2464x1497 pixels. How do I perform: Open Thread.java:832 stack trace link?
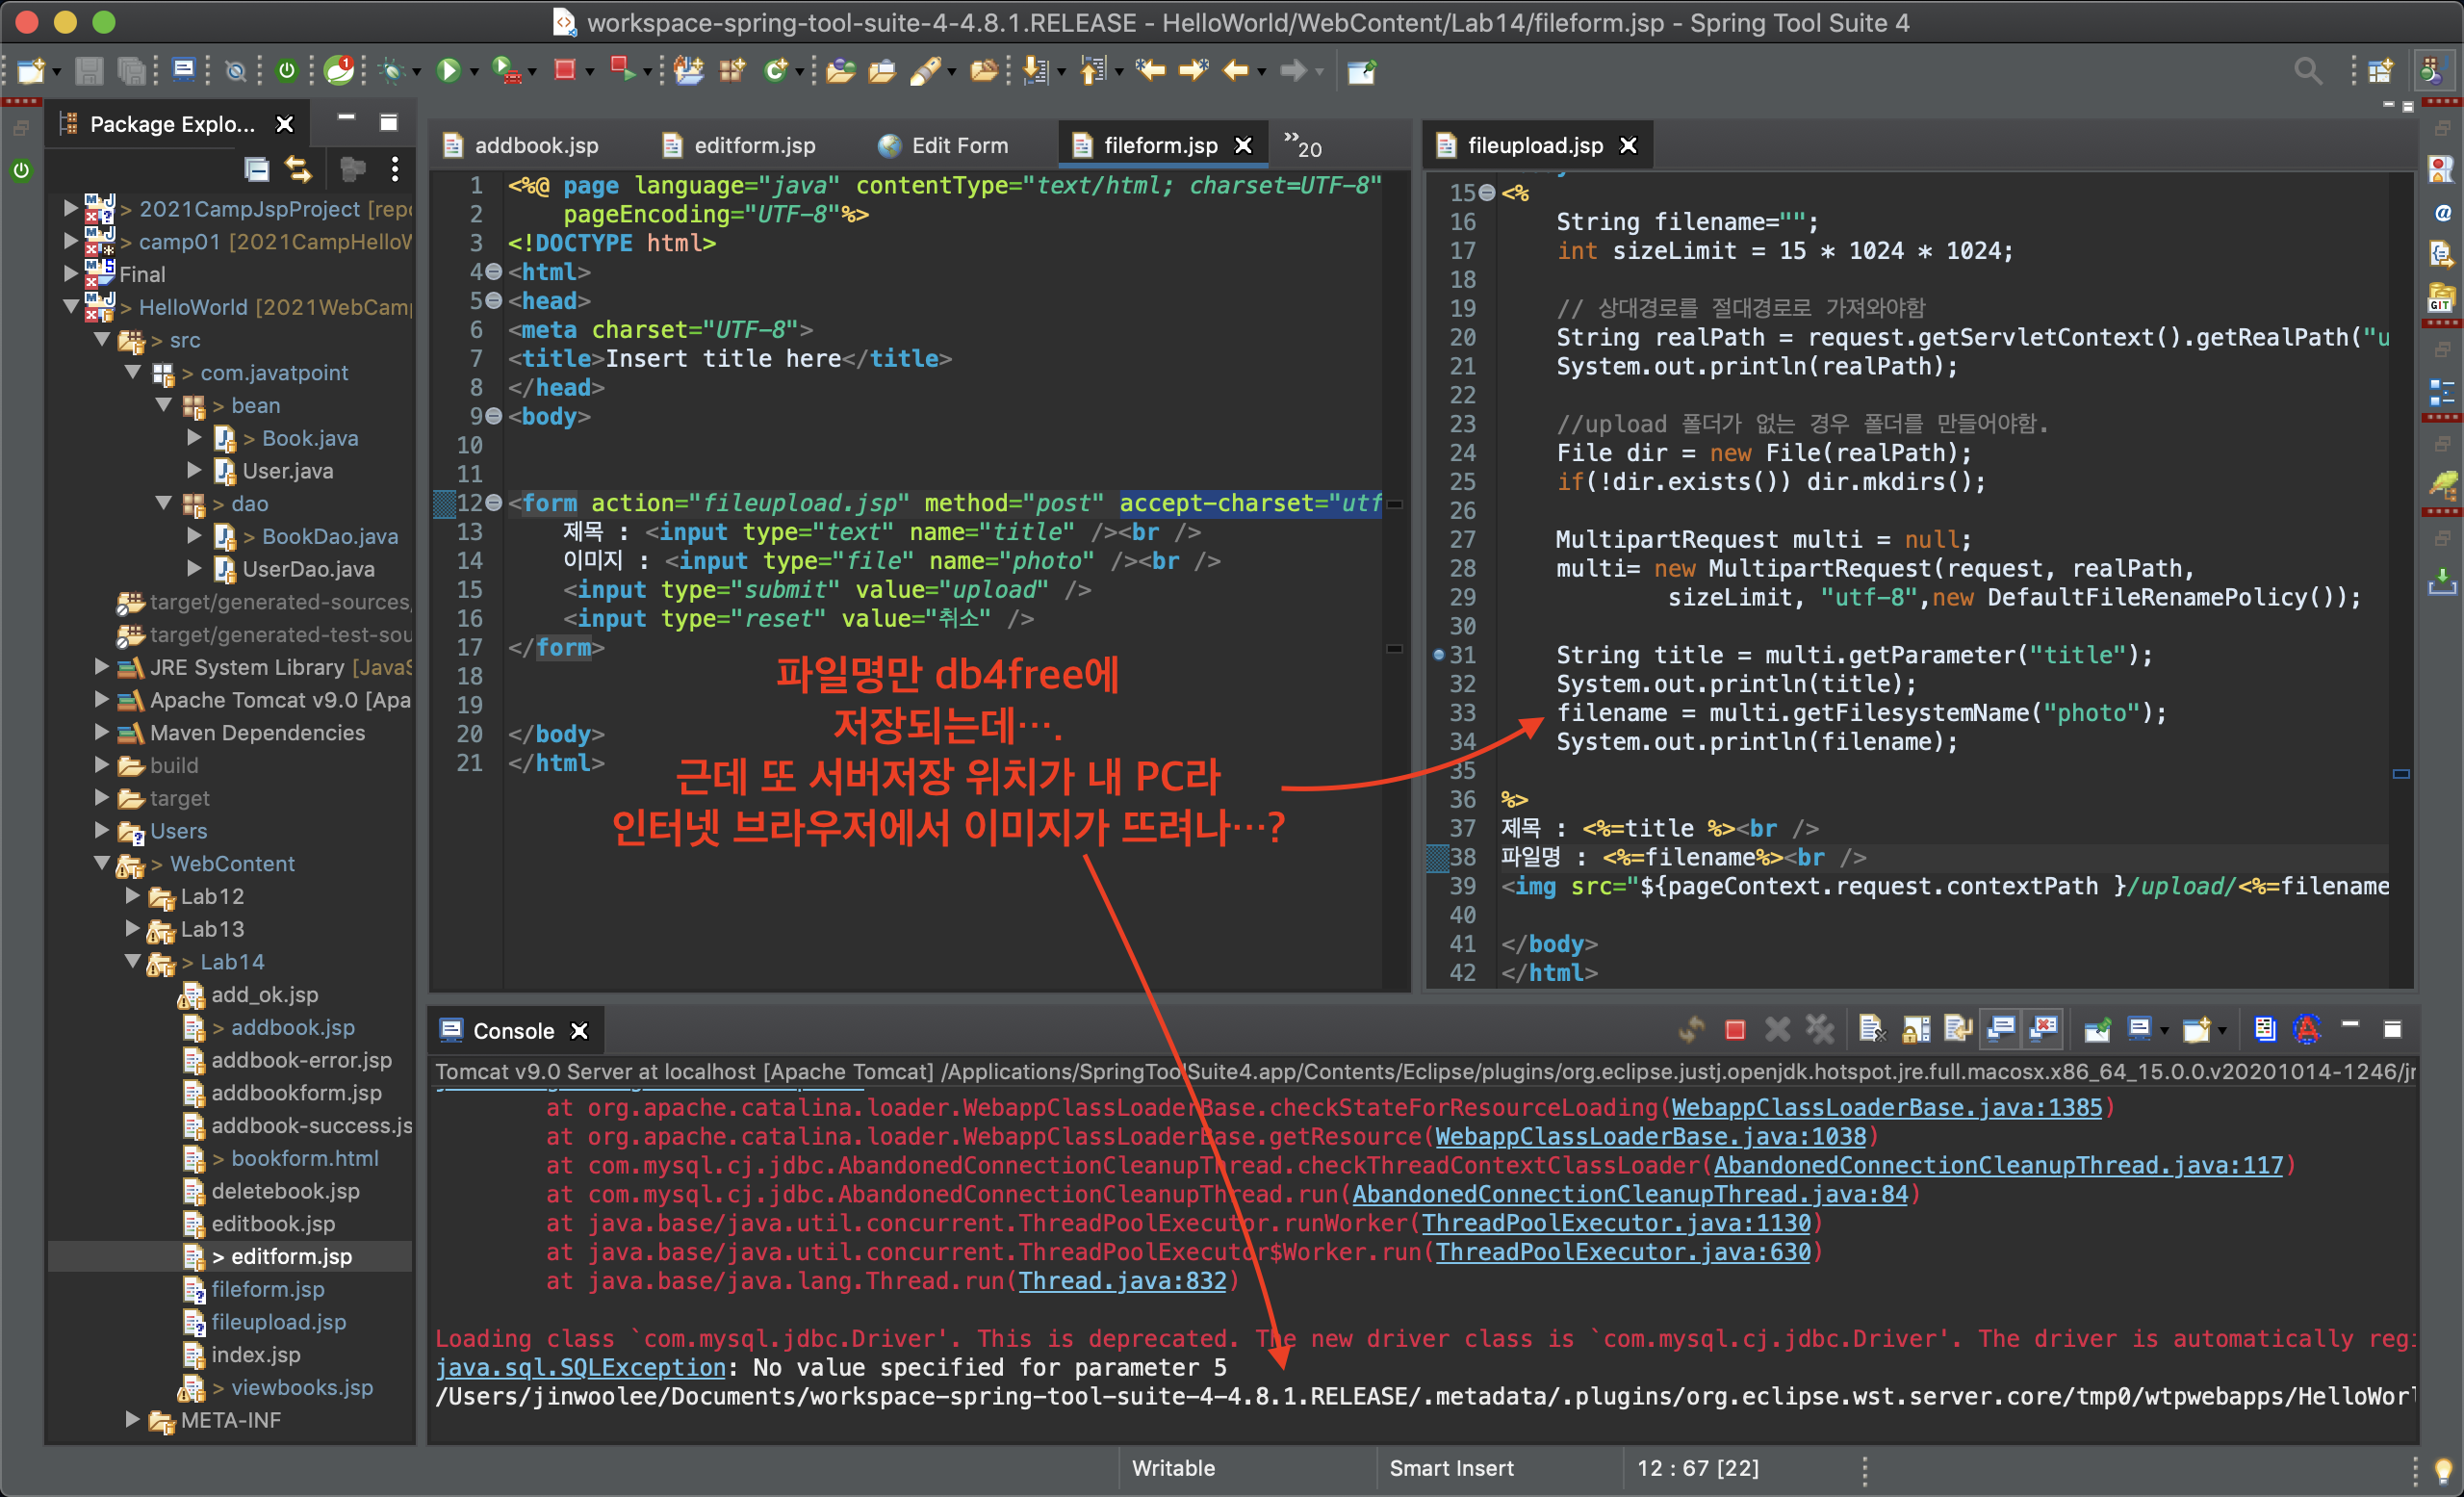click(1121, 1281)
